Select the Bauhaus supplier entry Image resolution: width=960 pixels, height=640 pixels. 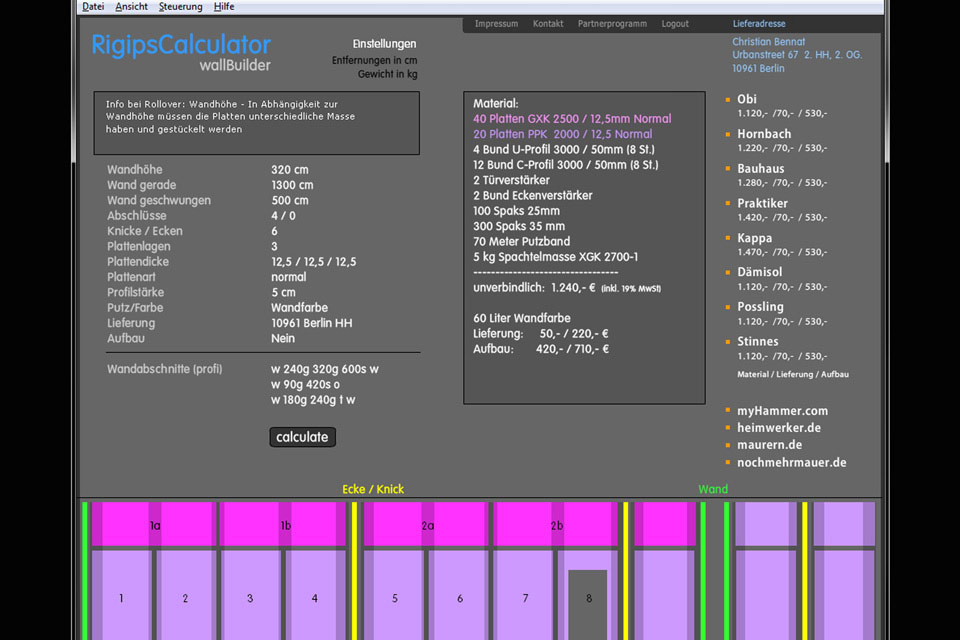(760, 168)
